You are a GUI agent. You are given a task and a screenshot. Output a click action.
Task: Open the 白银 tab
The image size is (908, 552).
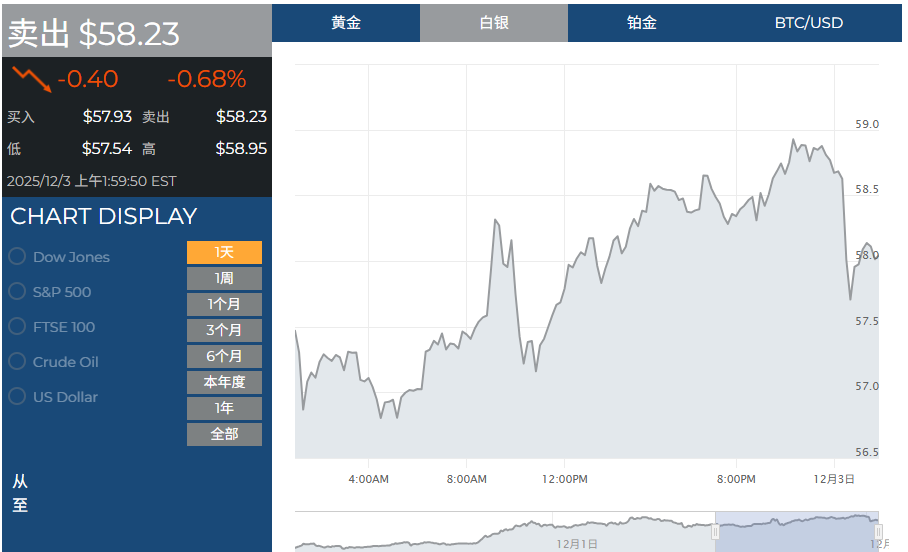494,23
